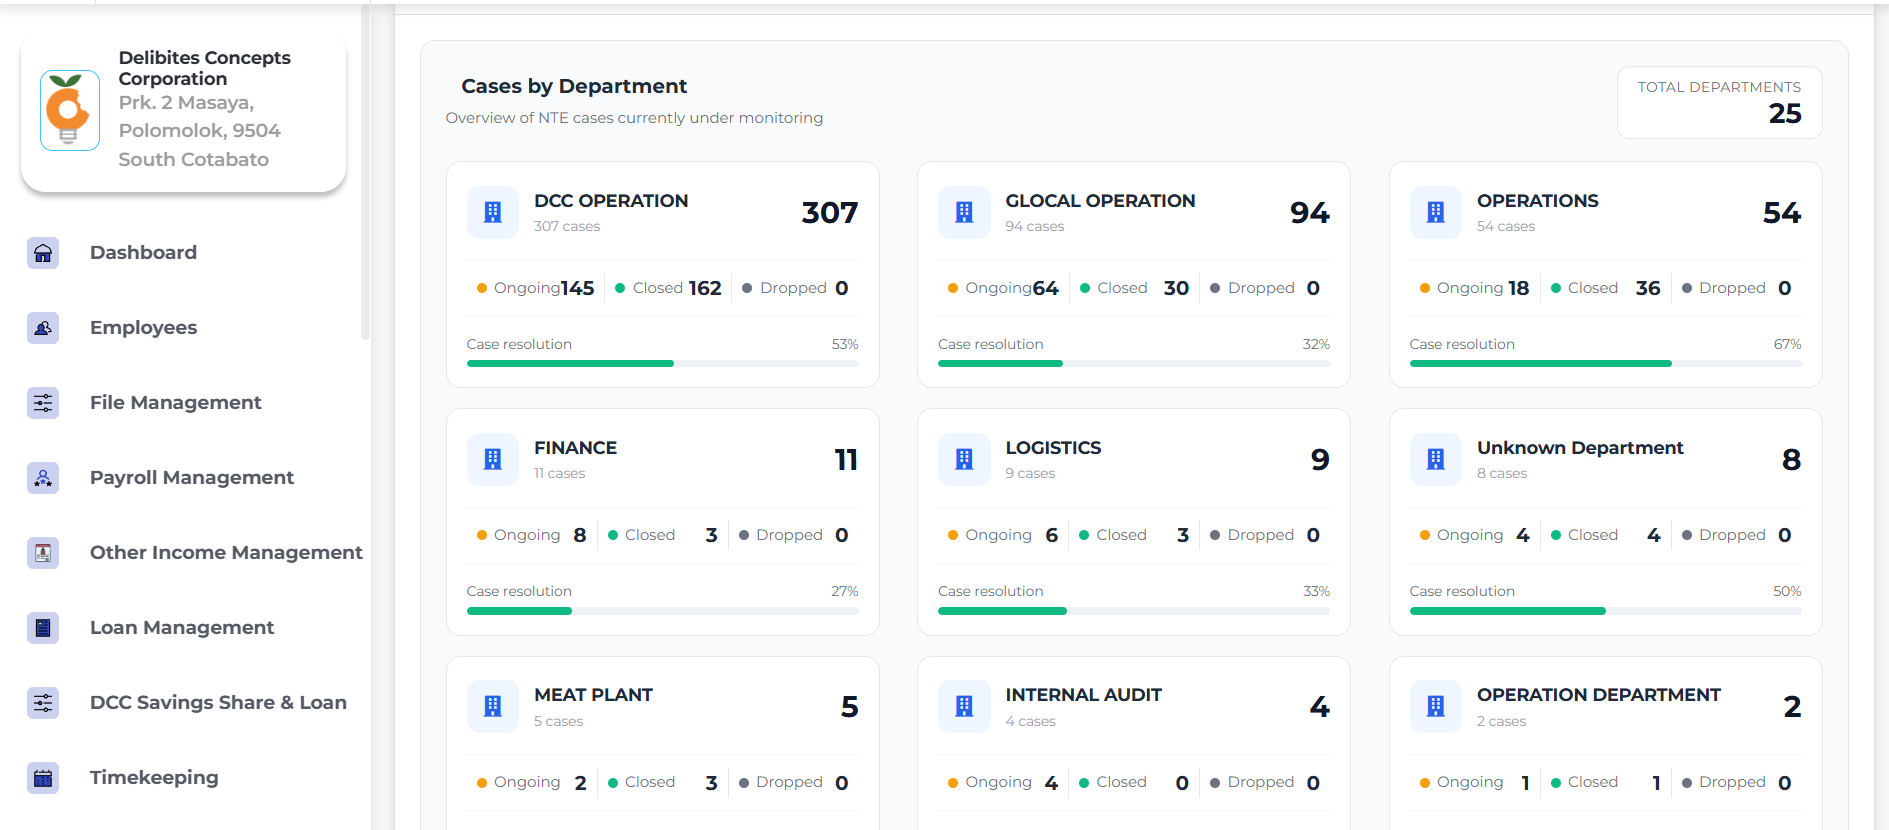This screenshot has height=830, width=1889.
Task: Open Loan Management from the sidebar
Action: (x=182, y=628)
